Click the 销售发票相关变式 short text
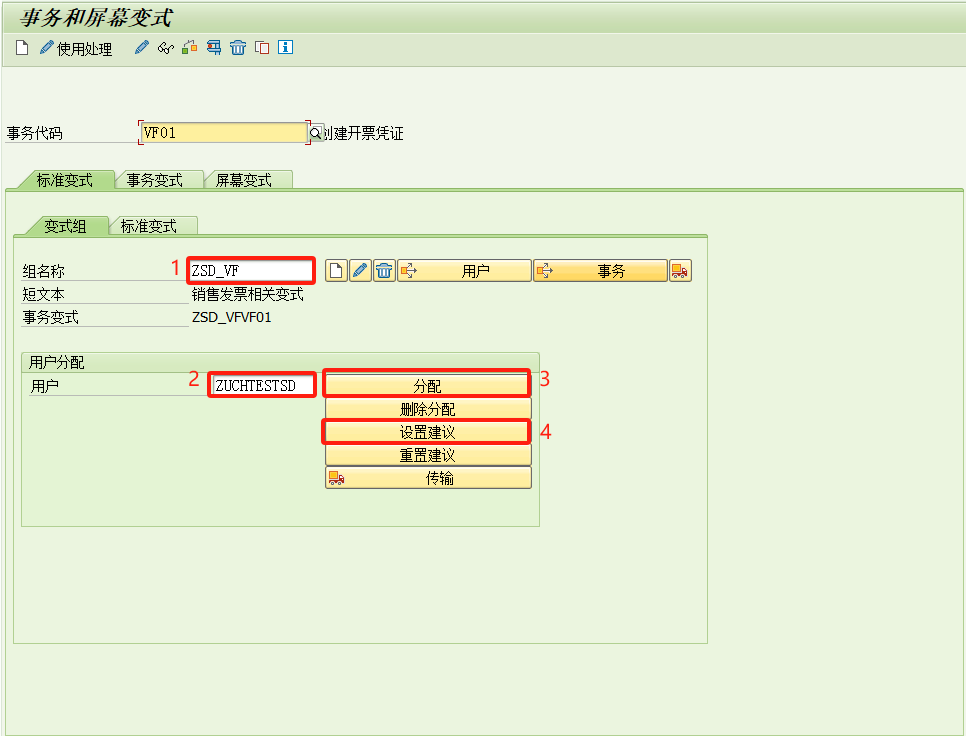 click(x=248, y=294)
